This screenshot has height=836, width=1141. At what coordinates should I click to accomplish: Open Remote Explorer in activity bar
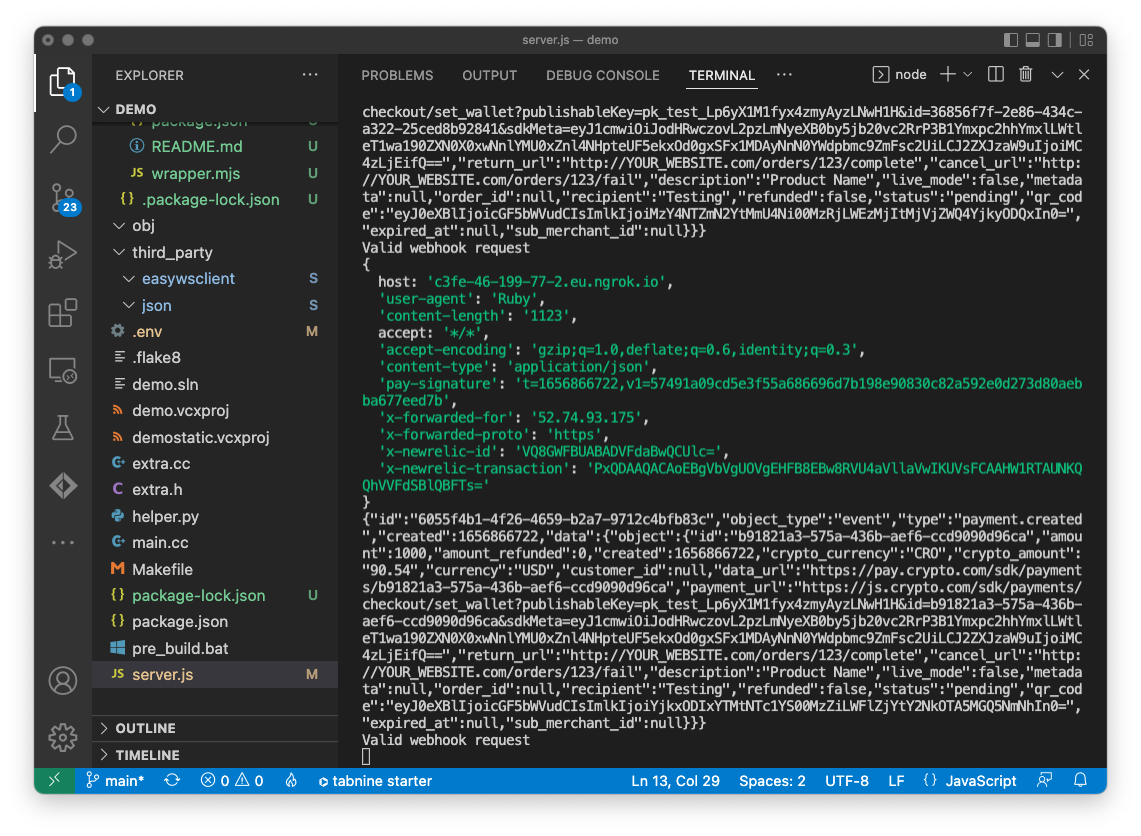[x=63, y=371]
